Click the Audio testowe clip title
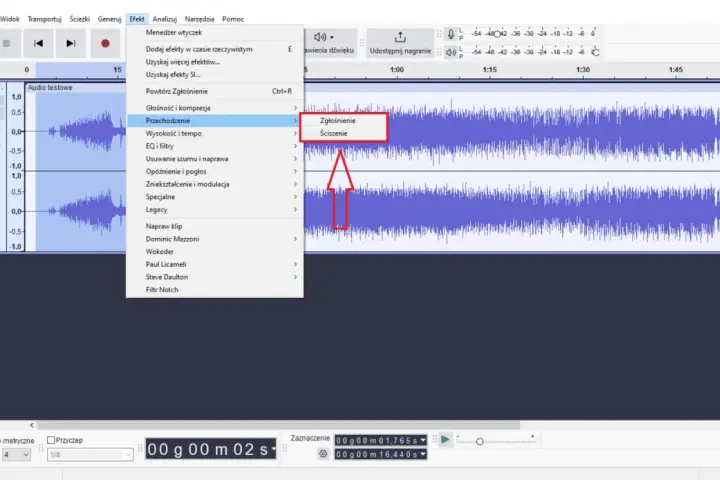This screenshot has width=720, height=480. coord(50,87)
